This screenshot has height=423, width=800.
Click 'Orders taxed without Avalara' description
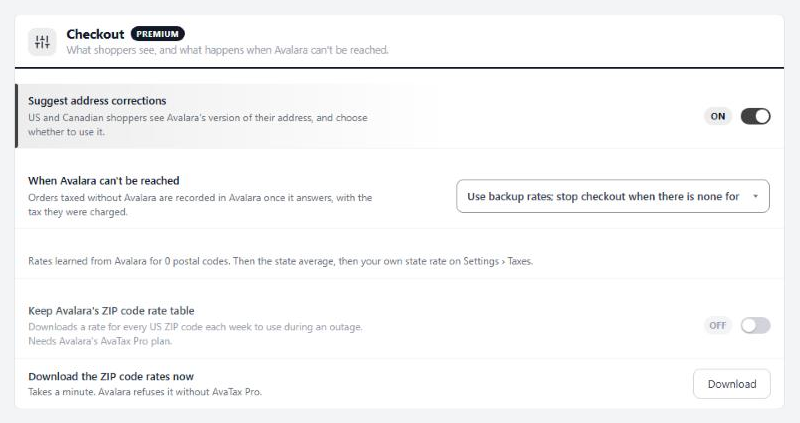pos(200,205)
